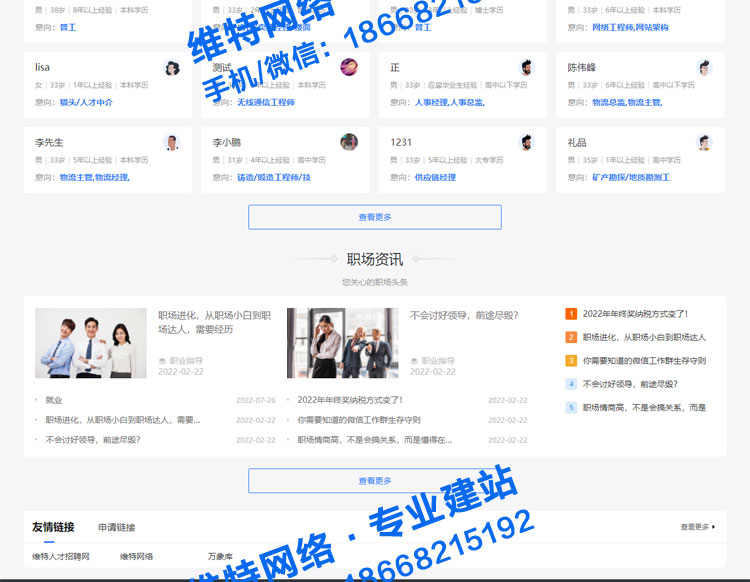The height and width of the screenshot is (582, 750).
Task: Open ranked item 不会讨好领导，前途尽毁?
Action: 630,384
